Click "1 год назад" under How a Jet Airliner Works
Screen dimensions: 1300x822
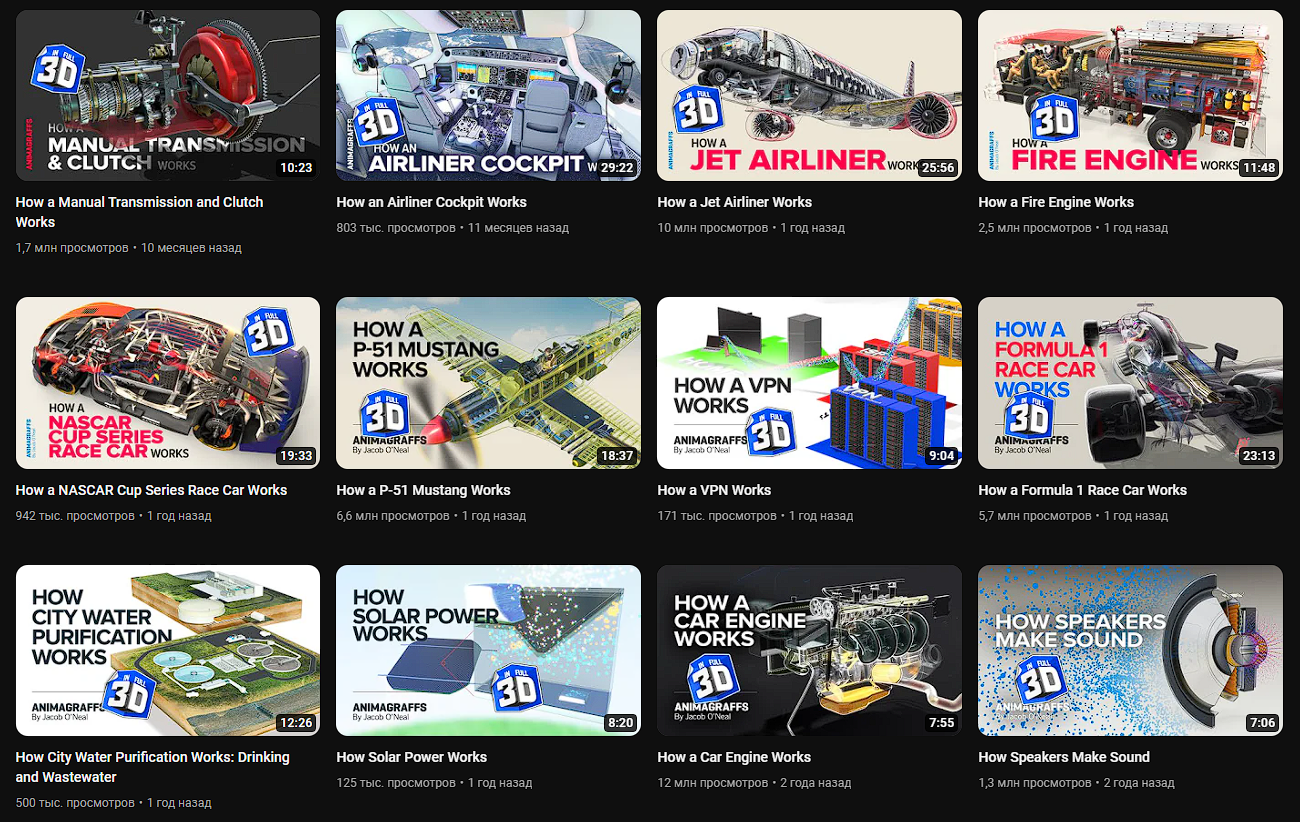coord(813,228)
